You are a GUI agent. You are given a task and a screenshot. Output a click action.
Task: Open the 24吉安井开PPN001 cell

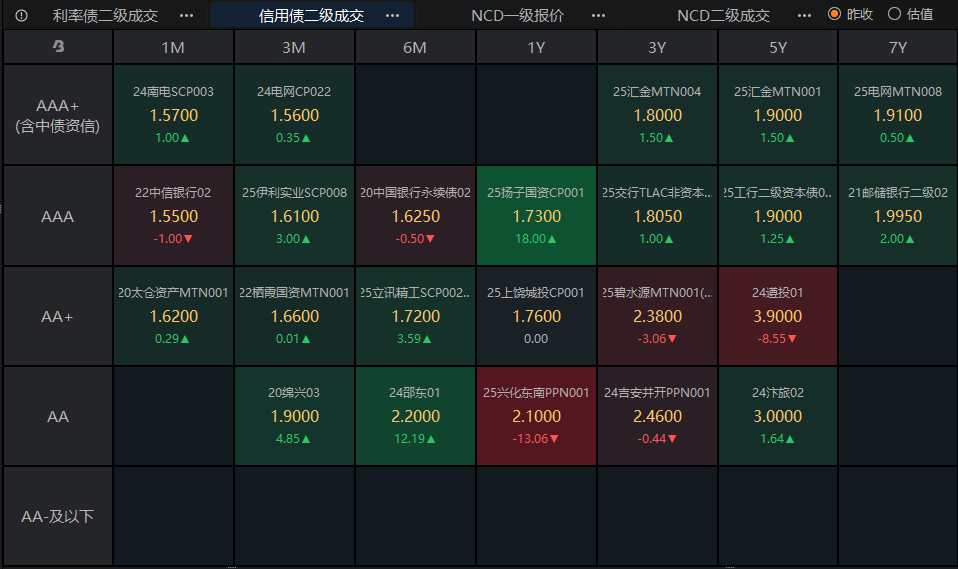(657, 416)
